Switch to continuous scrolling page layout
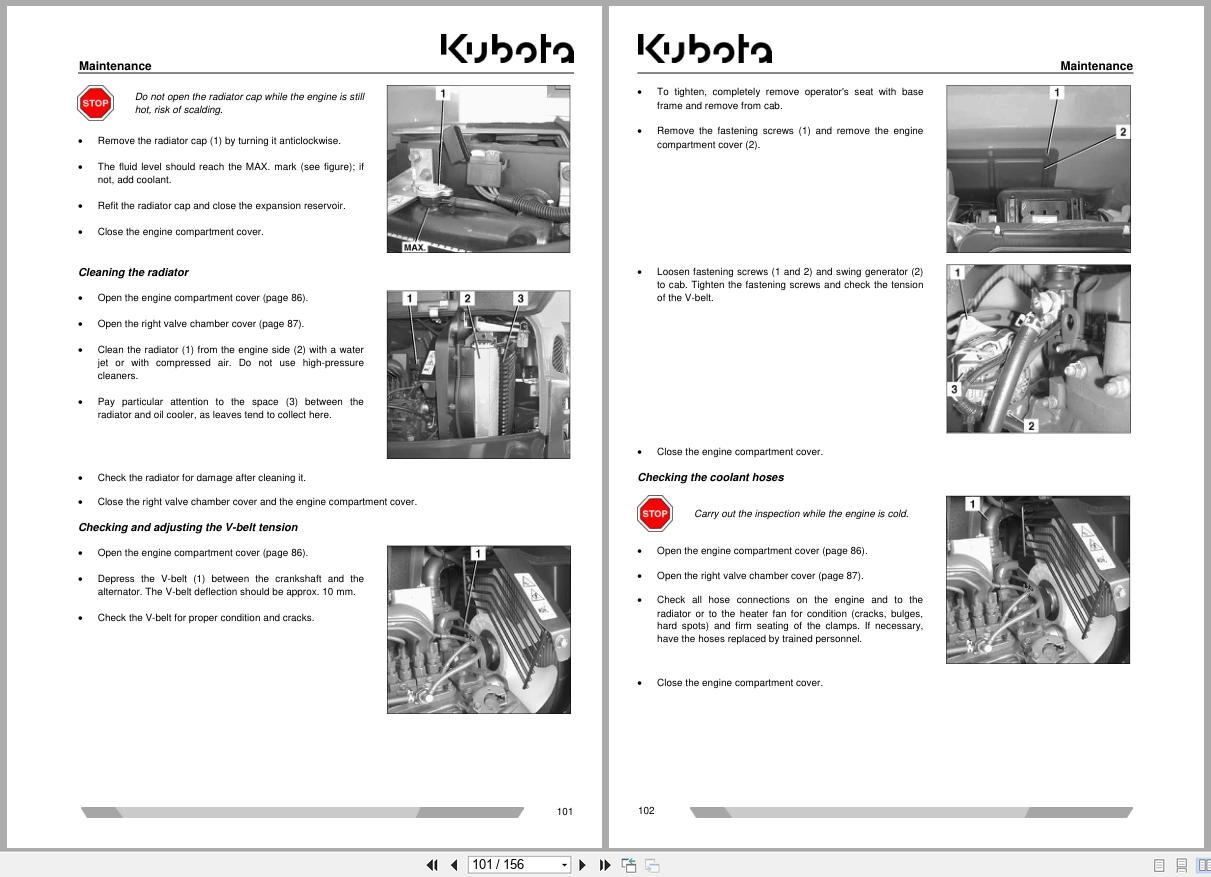The image size is (1211, 877). coord(1182,864)
